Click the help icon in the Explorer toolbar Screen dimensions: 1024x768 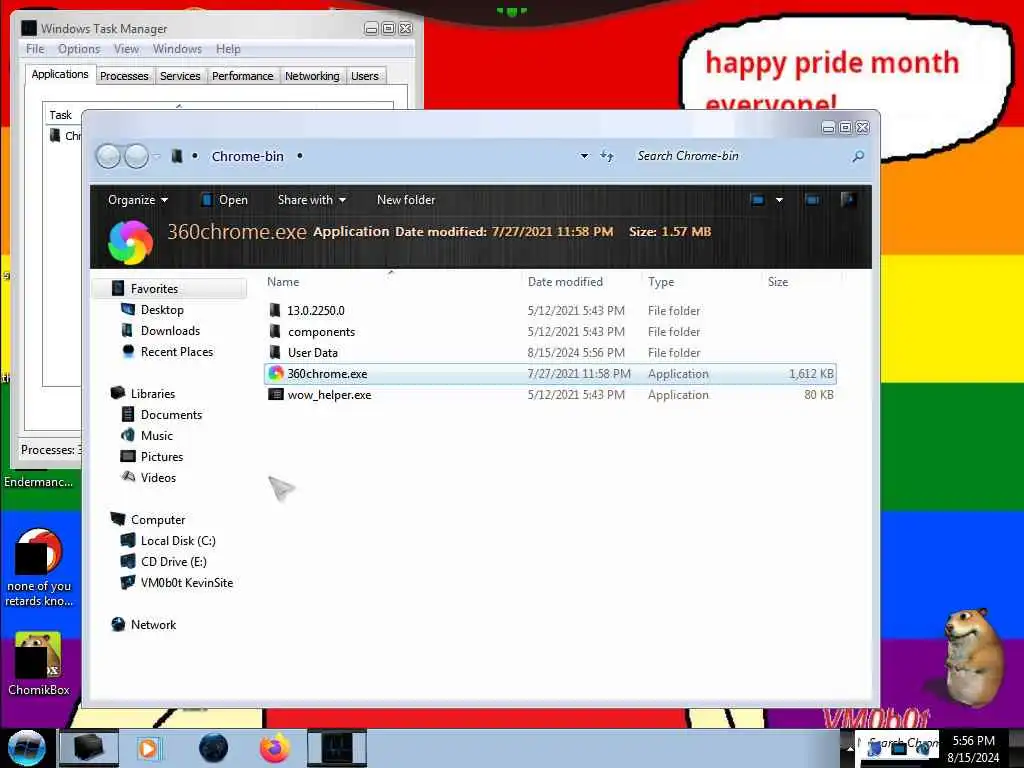tap(848, 200)
